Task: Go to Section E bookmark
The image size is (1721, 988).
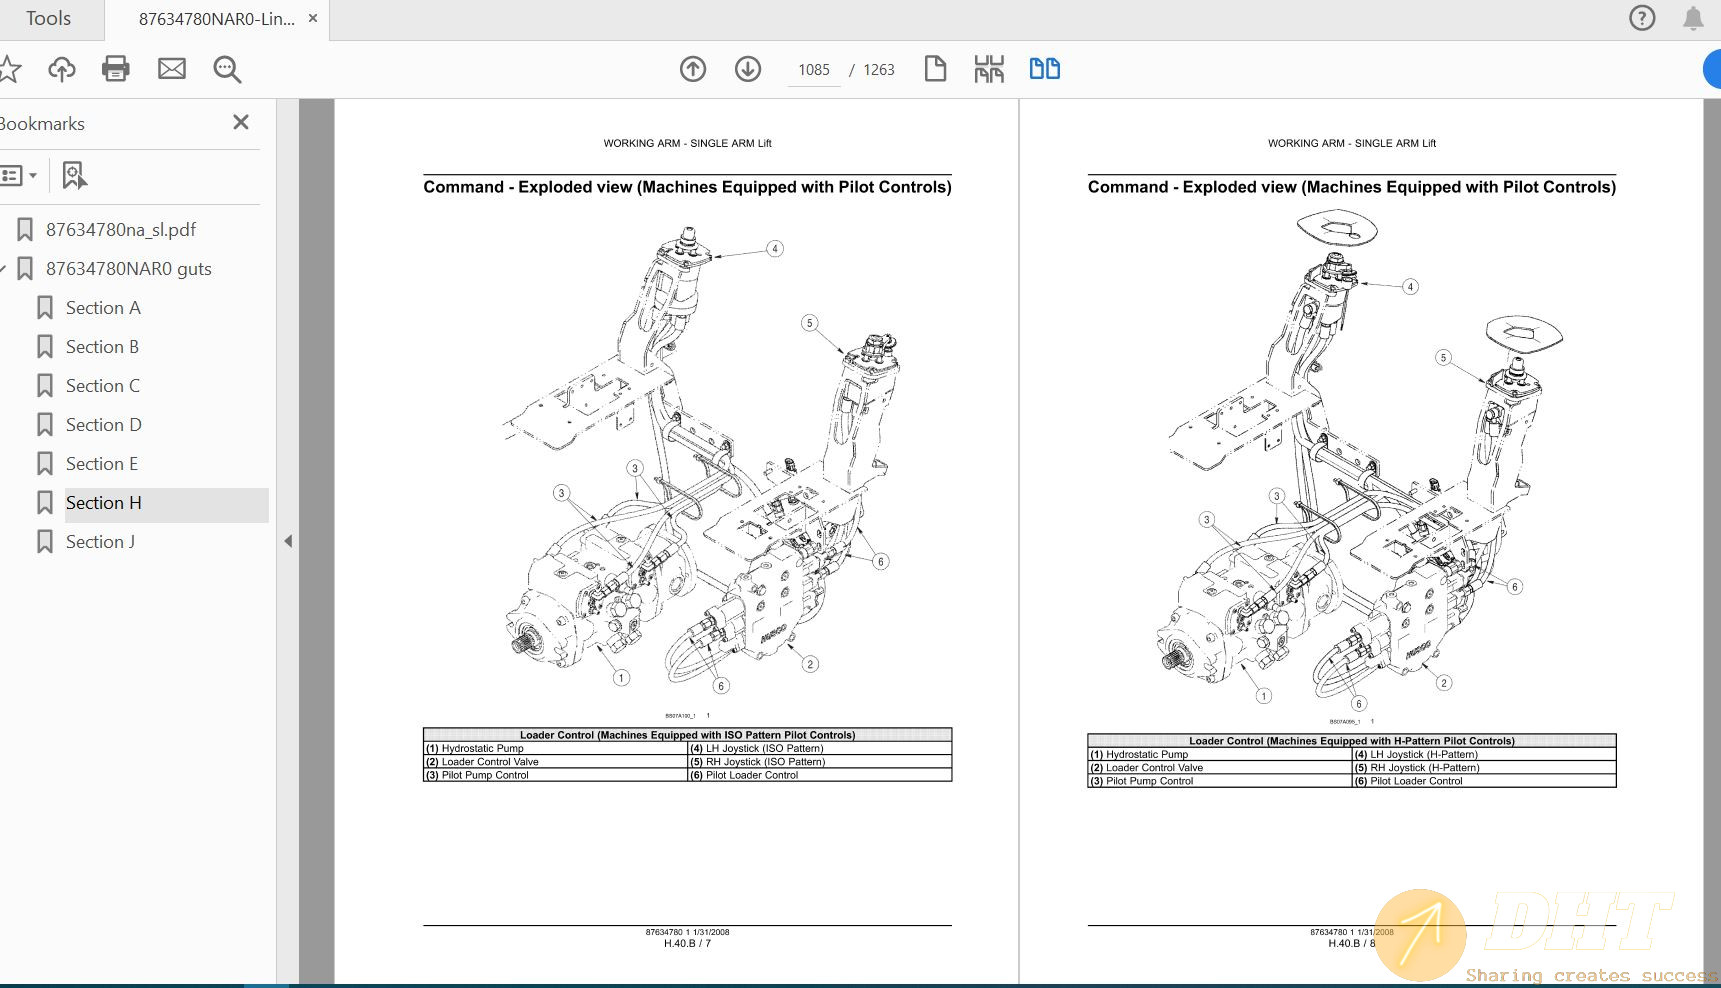Action: 101,463
